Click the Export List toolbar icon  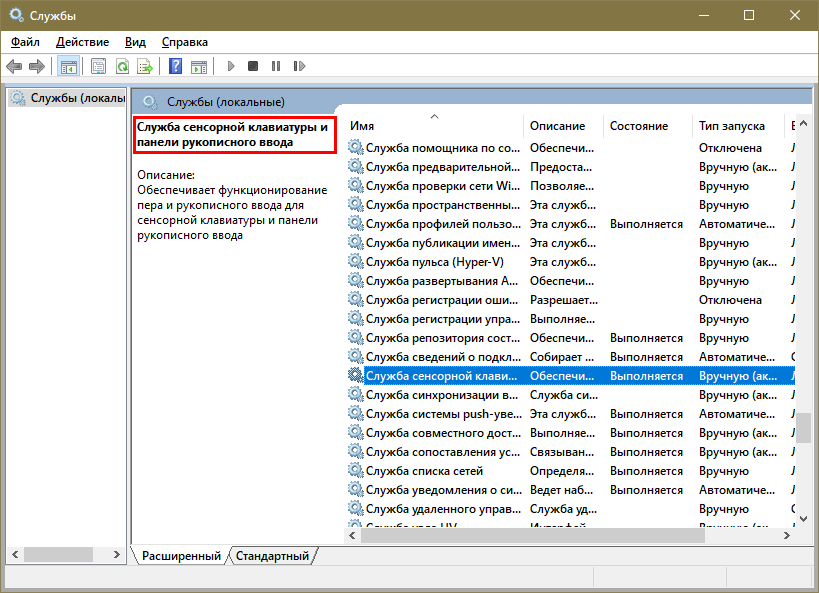(145, 66)
